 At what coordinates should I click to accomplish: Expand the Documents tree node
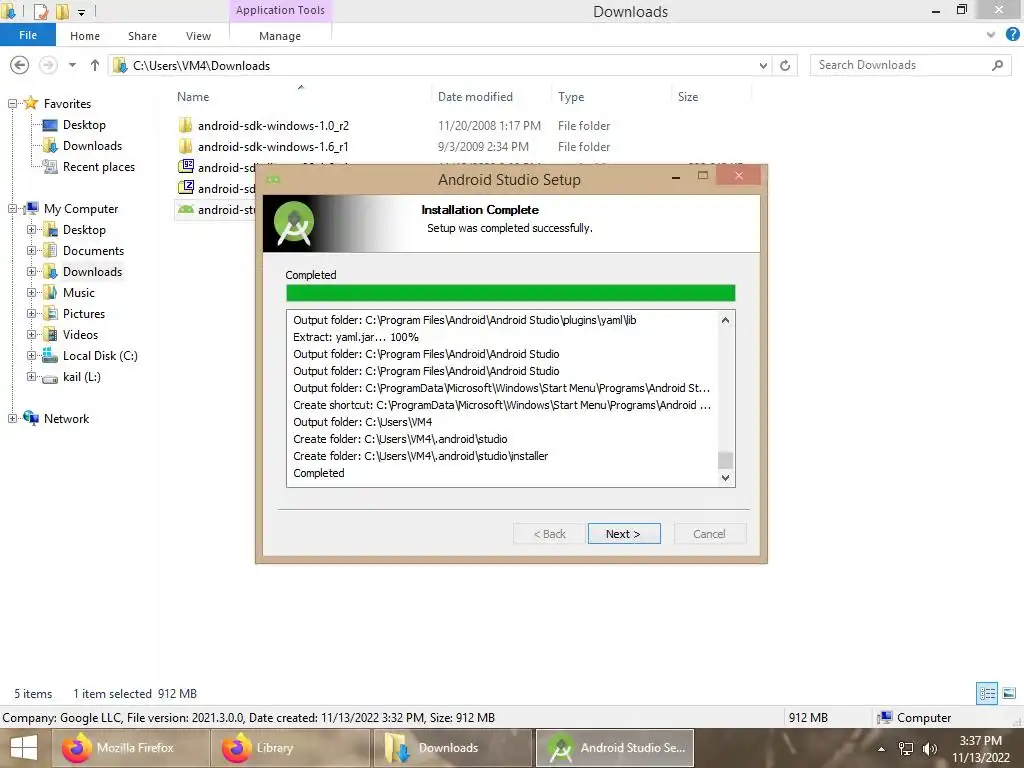coord(31,251)
